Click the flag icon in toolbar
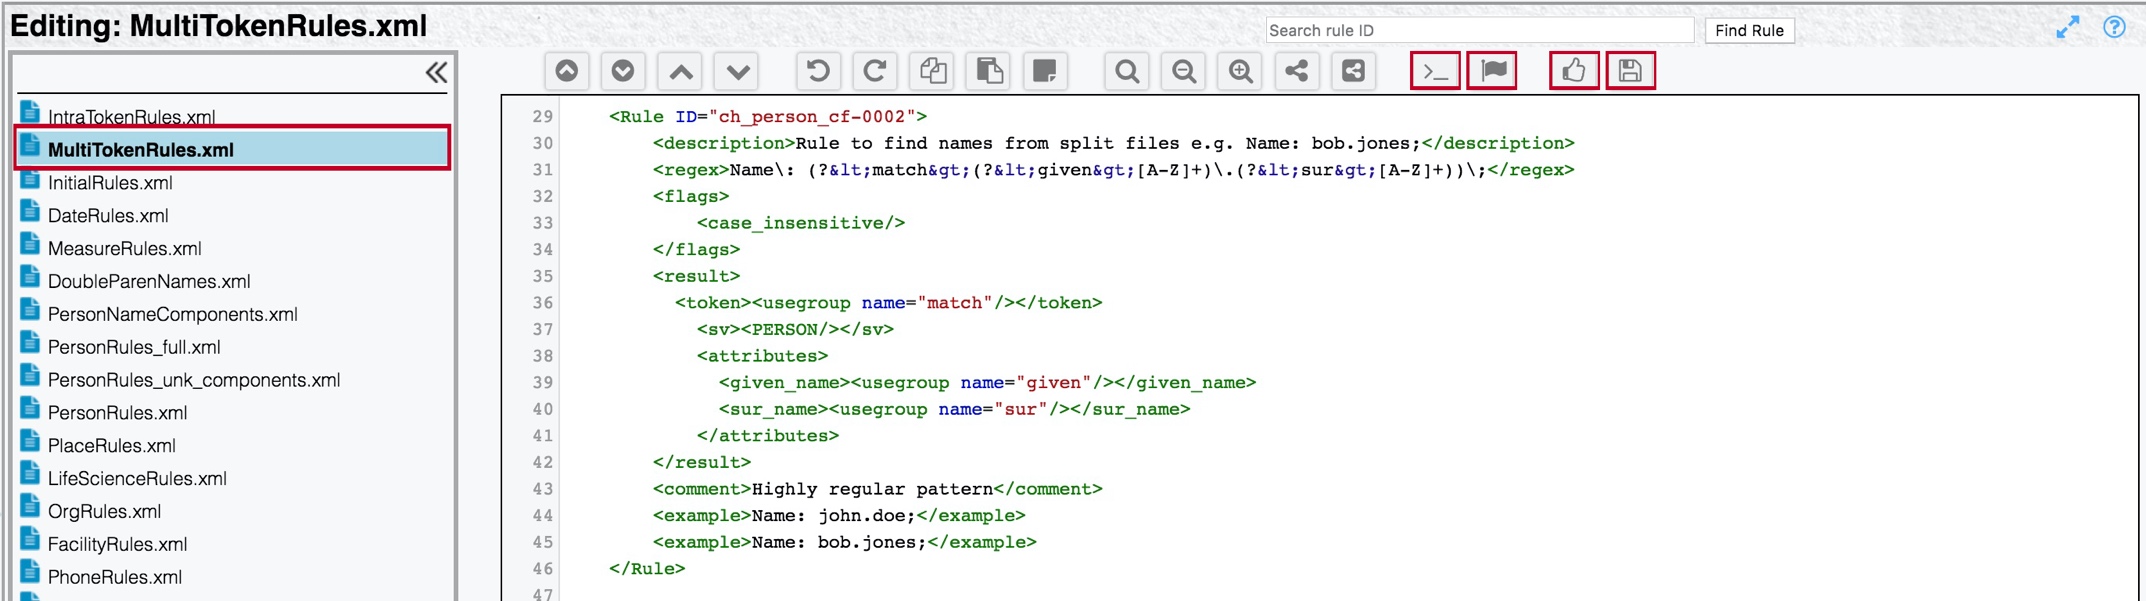Image resolution: width=2146 pixels, height=601 pixels. point(1492,71)
